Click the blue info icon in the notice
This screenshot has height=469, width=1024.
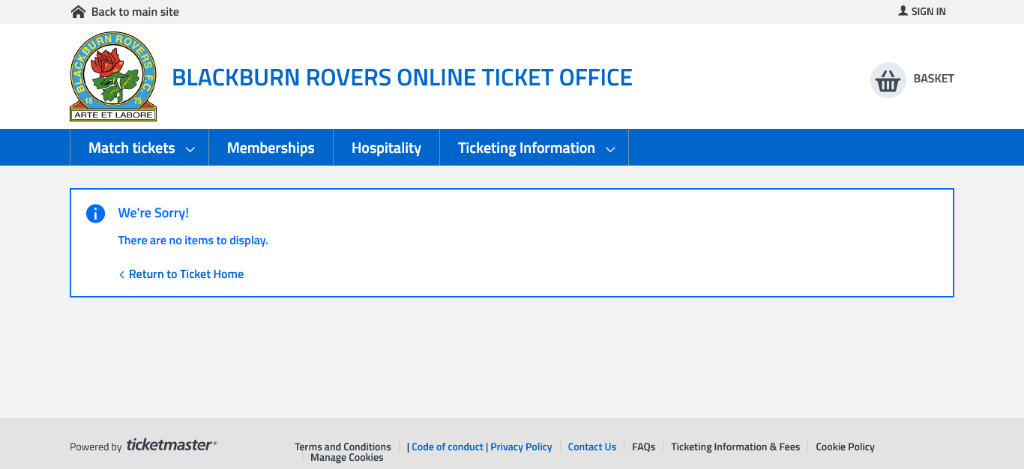95,213
